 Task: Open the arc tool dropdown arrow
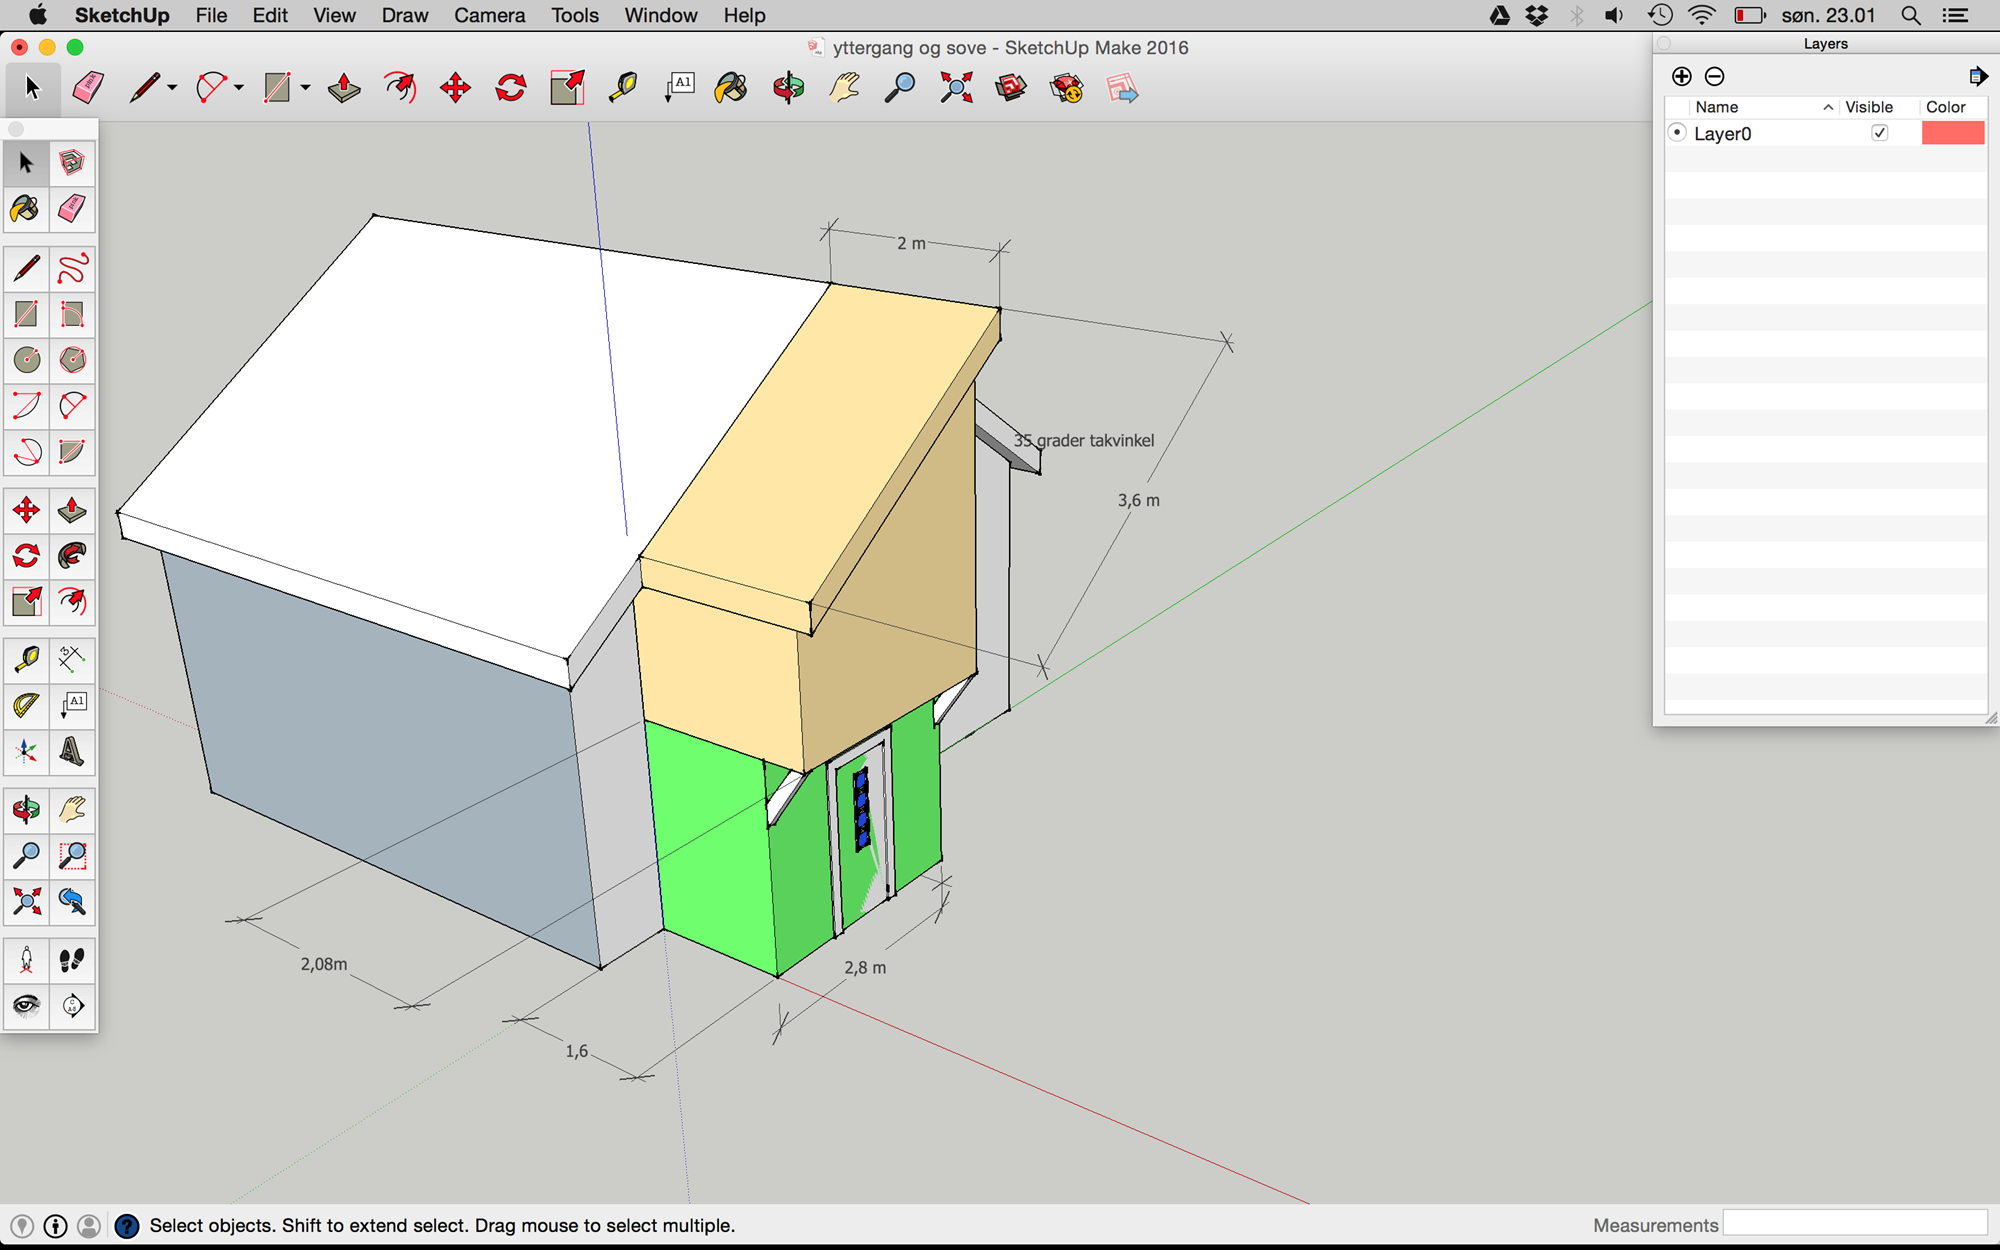pyautogui.click(x=239, y=88)
